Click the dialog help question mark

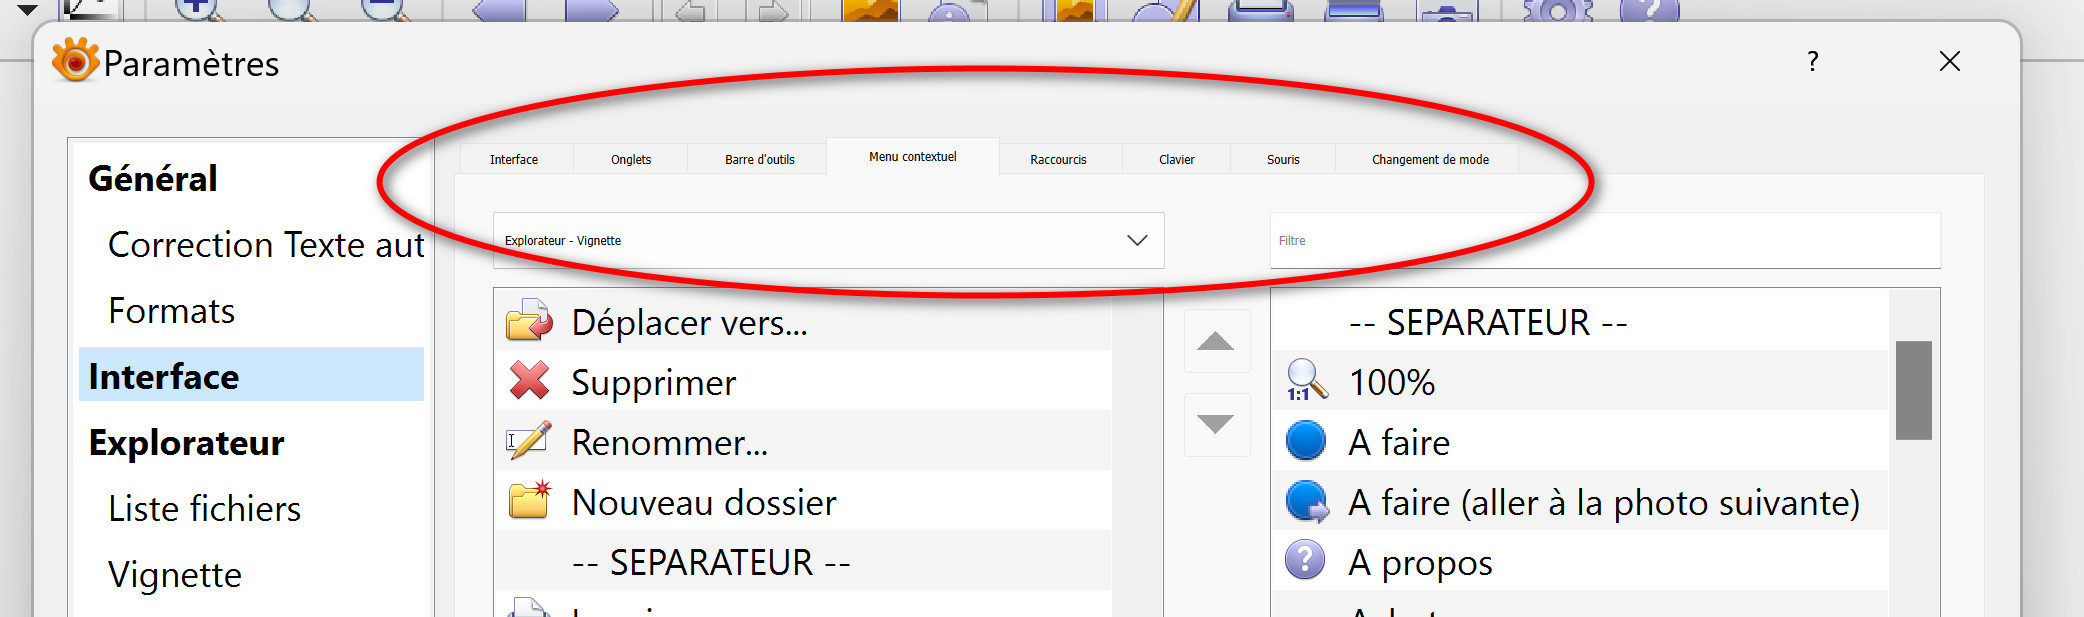pos(1813,61)
